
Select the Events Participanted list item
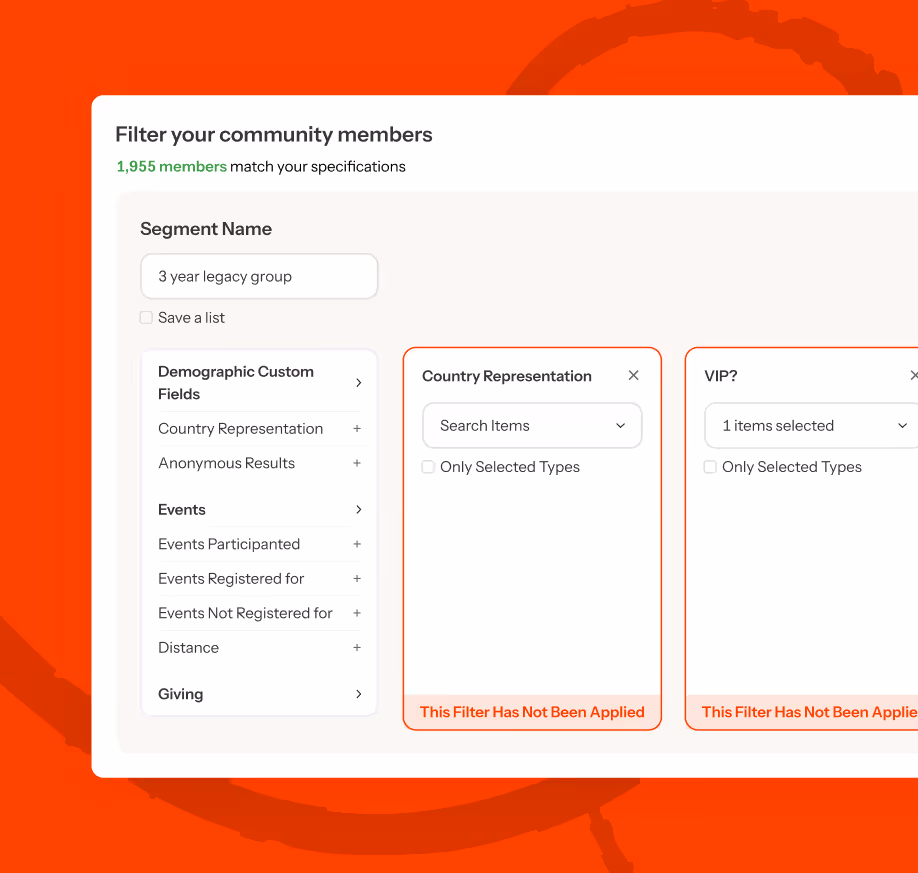click(x=259, y=544)
